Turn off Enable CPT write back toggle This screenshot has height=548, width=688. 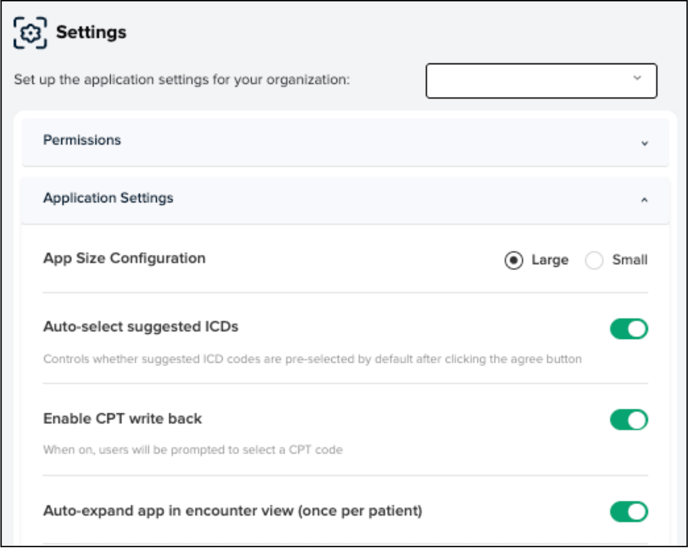click(x=629, y=420)
